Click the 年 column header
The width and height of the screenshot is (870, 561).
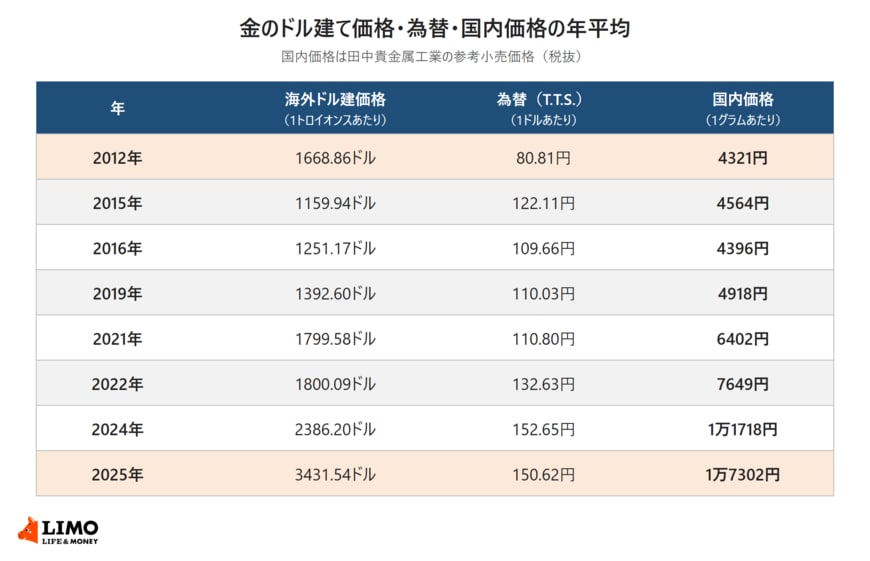point(118,108)
